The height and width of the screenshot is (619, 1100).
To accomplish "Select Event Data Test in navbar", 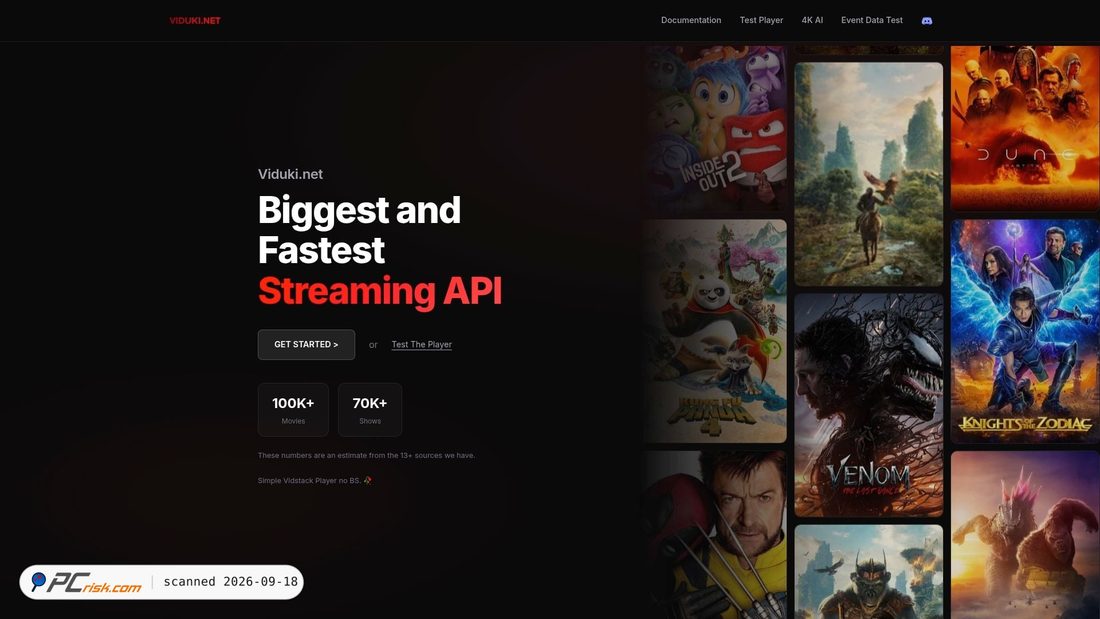I will click(872, 20).
